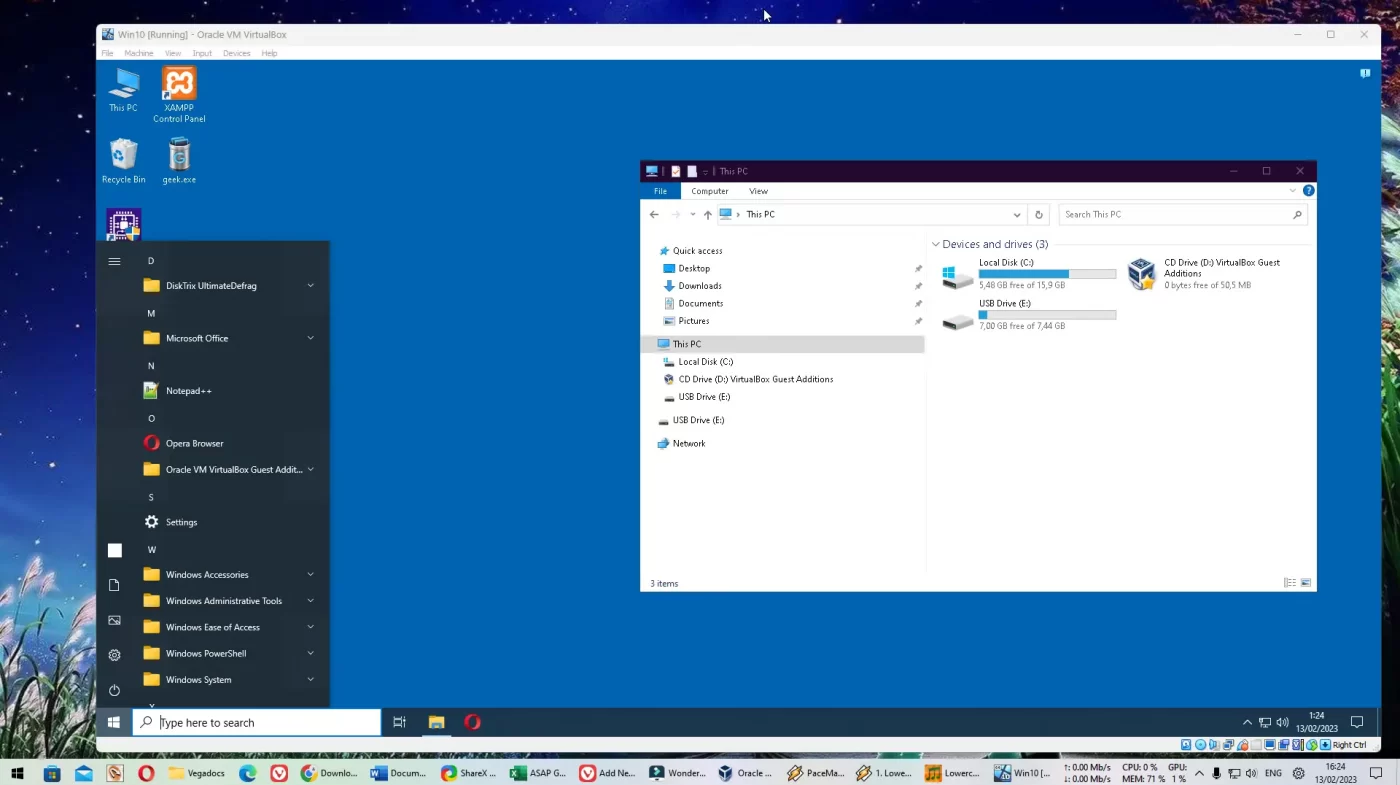This screenshot has width=1400, height=785.
Task: Click guest network tray icon
Action: click(1265, 722)
